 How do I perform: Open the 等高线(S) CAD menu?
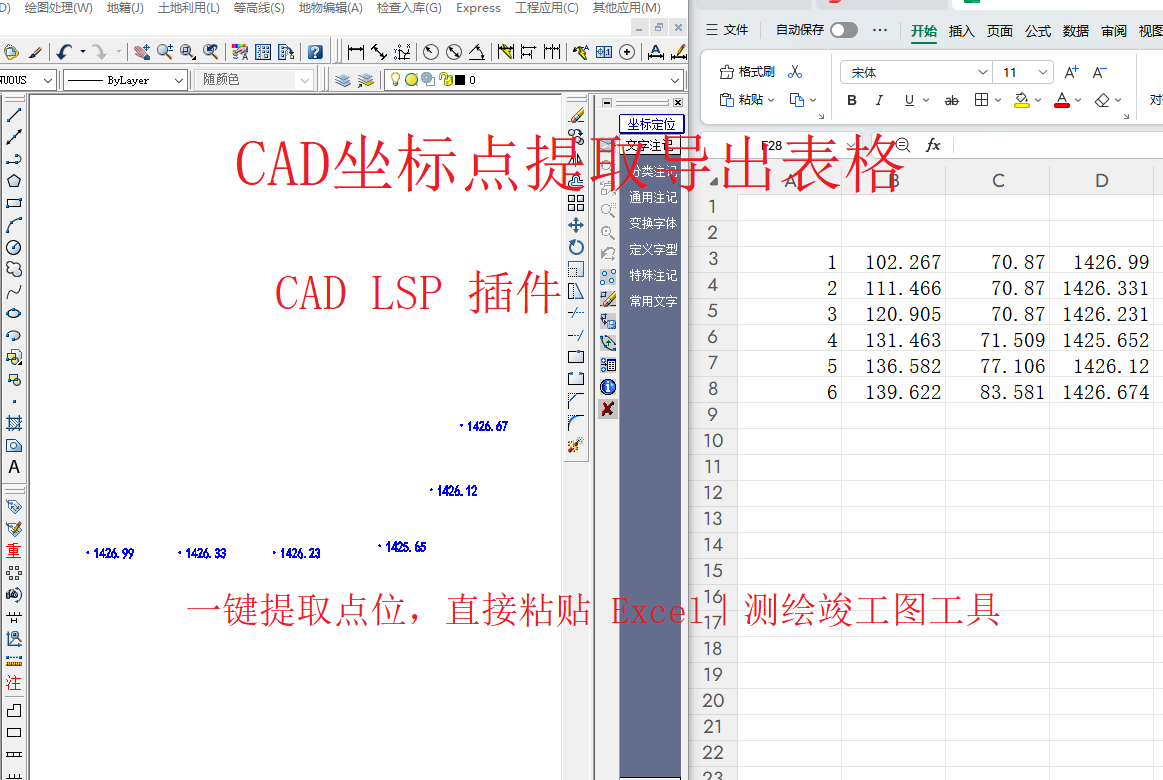[x=259, y=7]
